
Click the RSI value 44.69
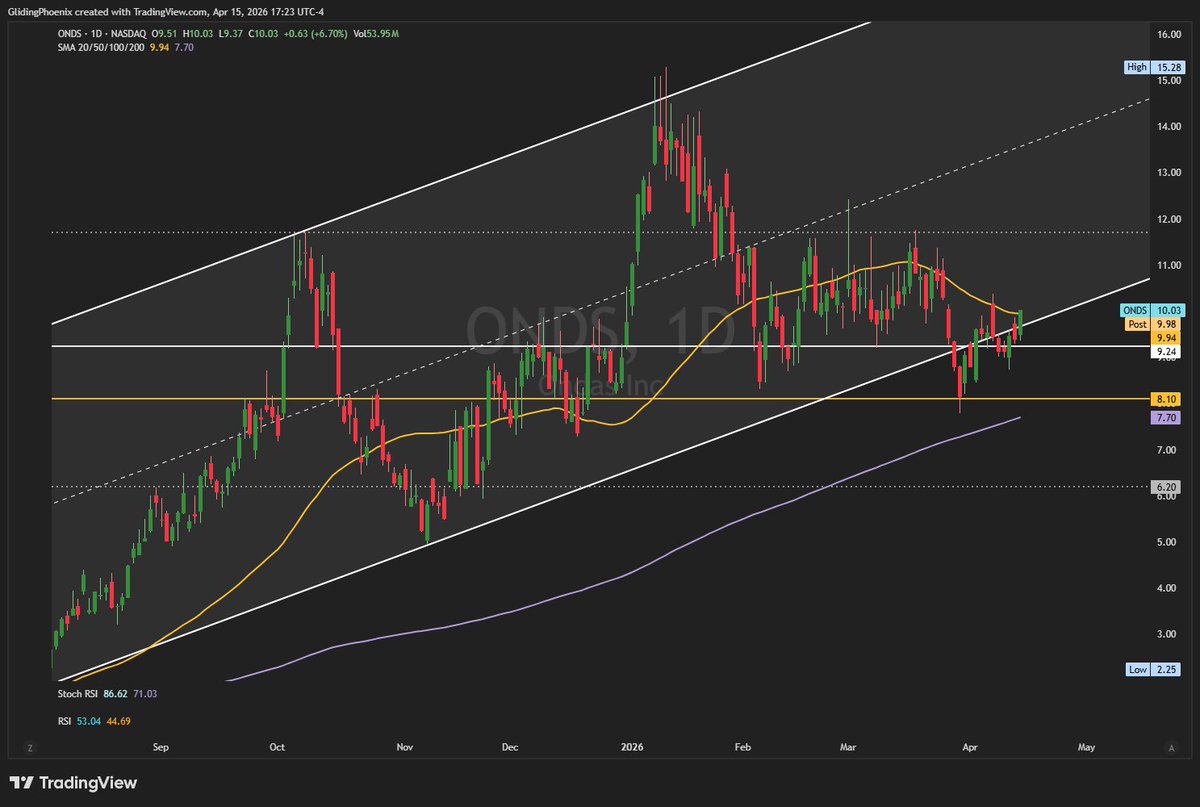pos(121,719)
